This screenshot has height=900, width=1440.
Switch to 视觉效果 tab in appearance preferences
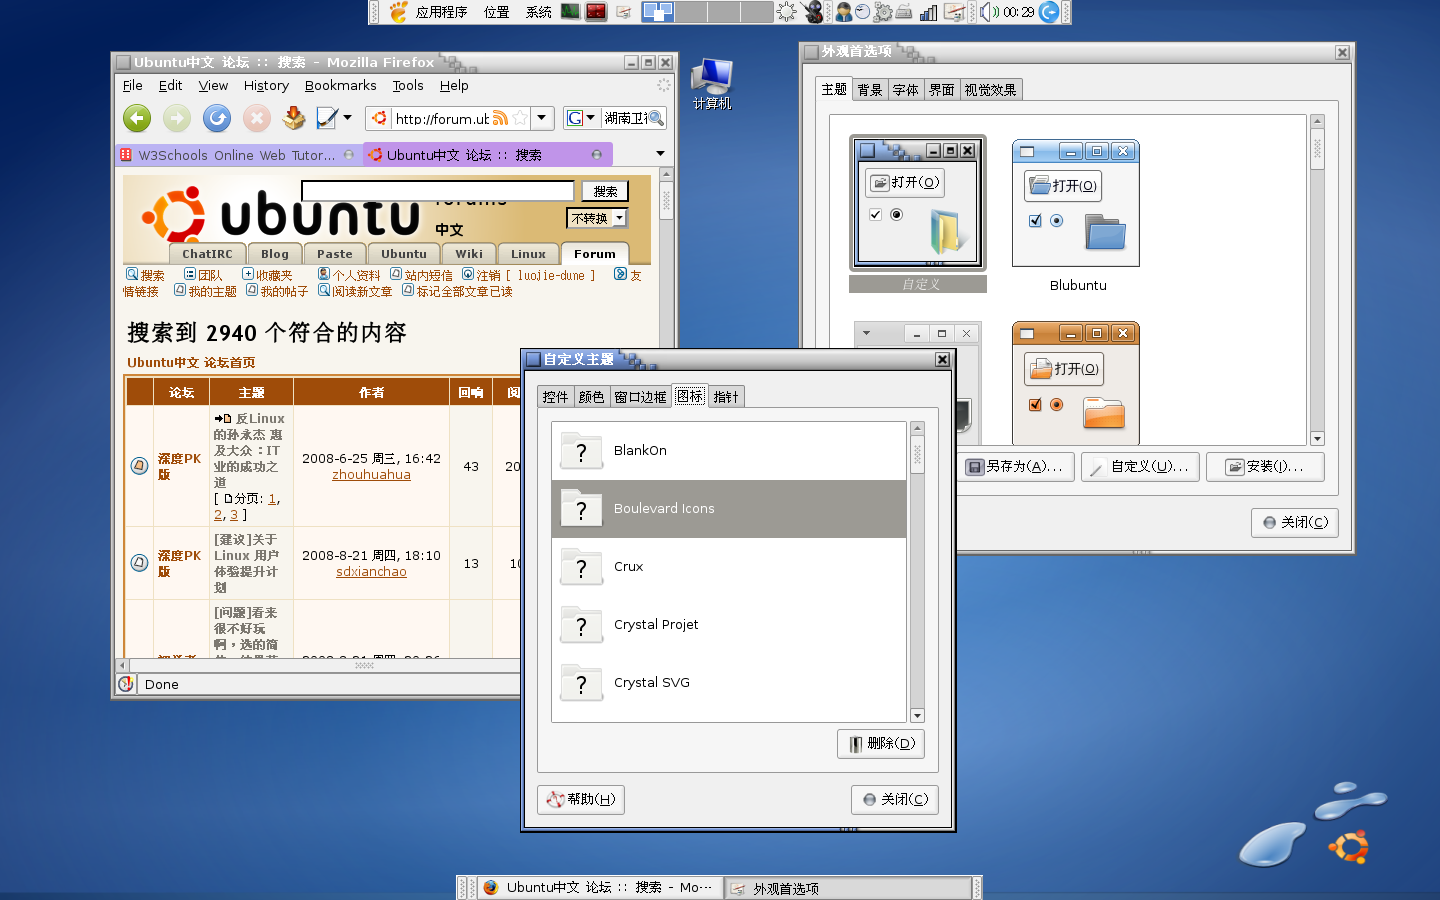[991, 90]
